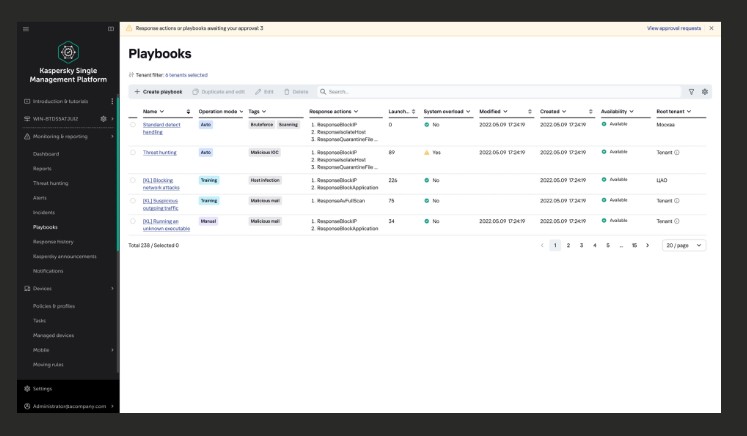Expand the Devices section in sidebar
The width and height of the screenshot is (747, 436).
(112, 288)
